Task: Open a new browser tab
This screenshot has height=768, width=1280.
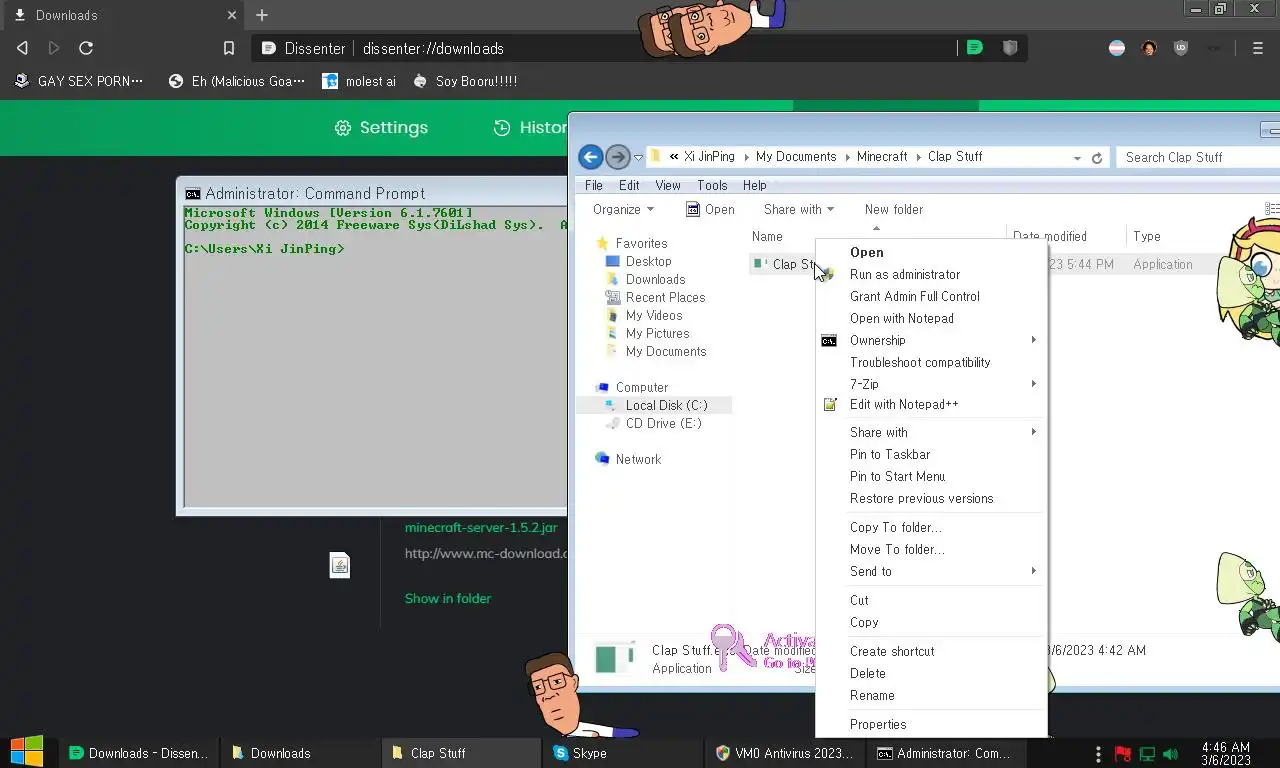Action: click(262, 15)
